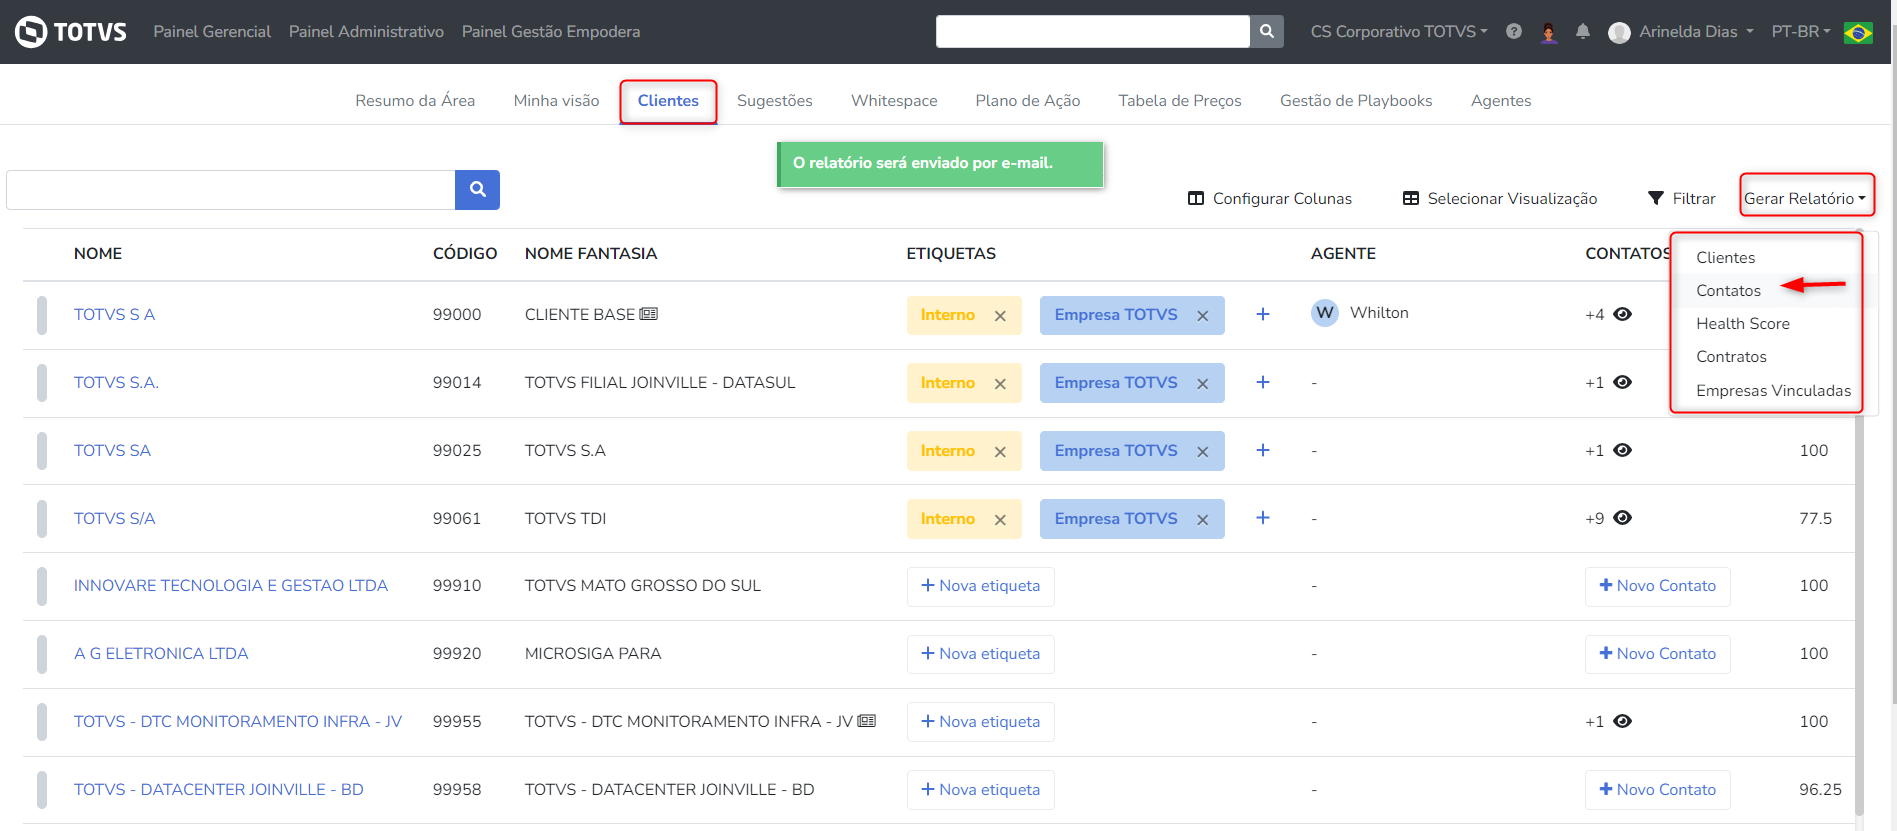Screen dimensions: 1897x831
Task: Choose Contratos report option
Action: (x=1731, y=357)
